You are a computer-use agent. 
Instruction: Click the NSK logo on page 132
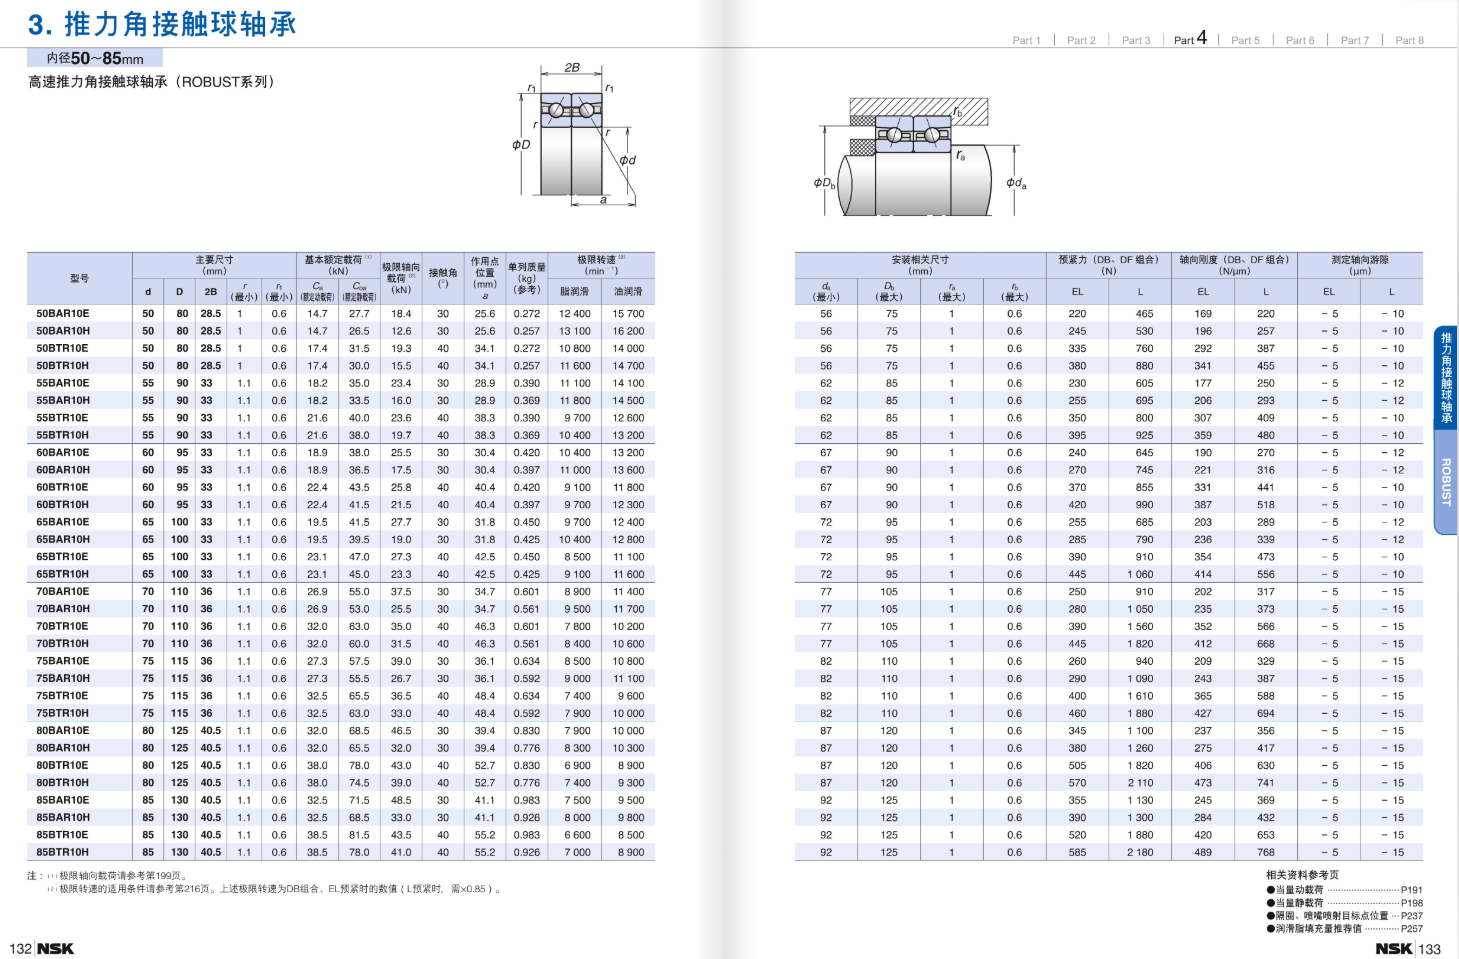pos(55,948)
